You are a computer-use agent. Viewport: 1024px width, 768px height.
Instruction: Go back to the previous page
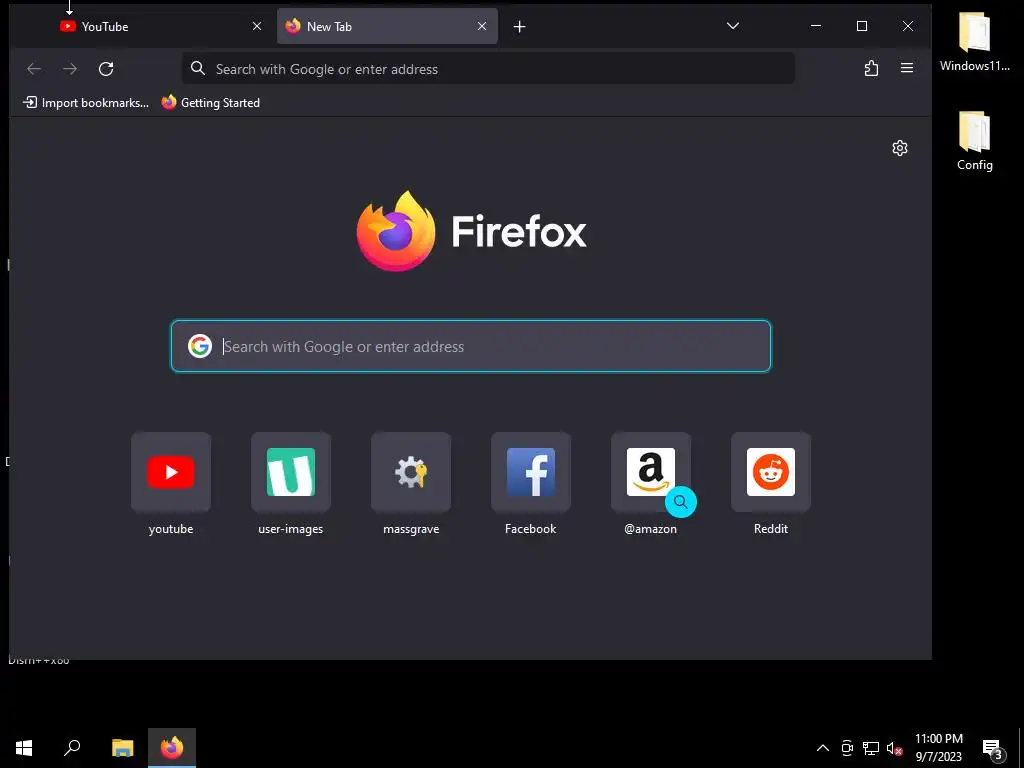coord(34,69)
